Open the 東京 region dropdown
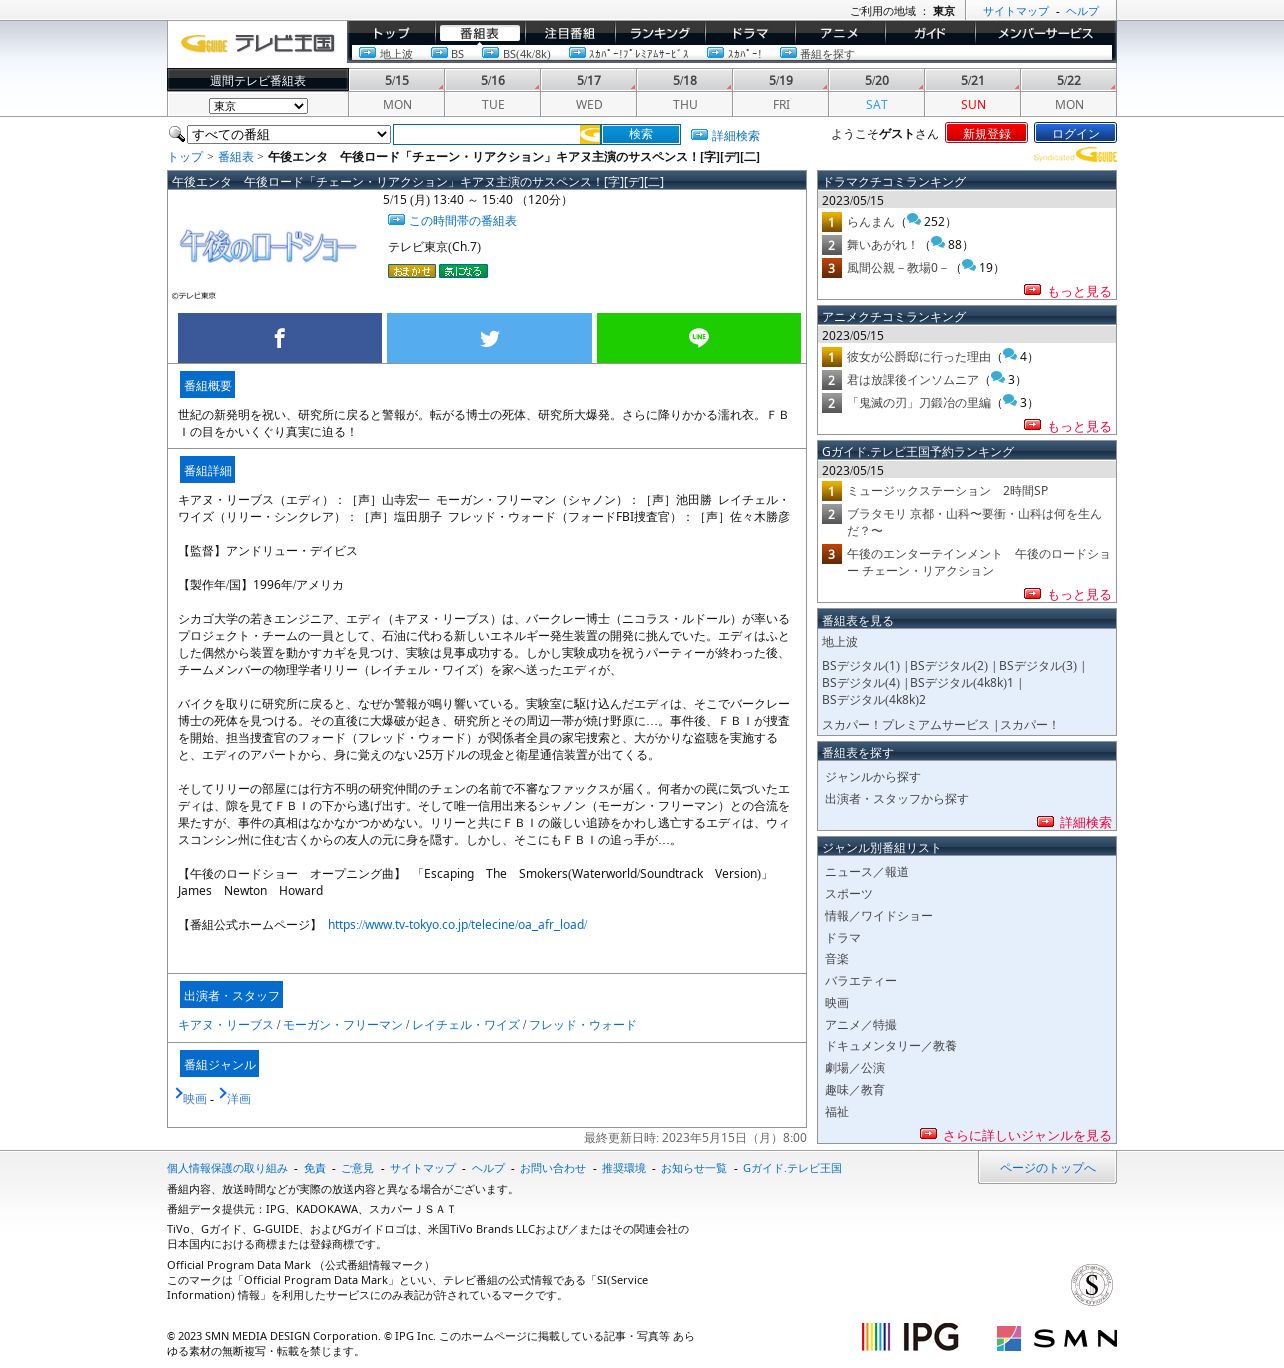The height and width of the screenshot is (1368, 1284). tap(258, 106)
